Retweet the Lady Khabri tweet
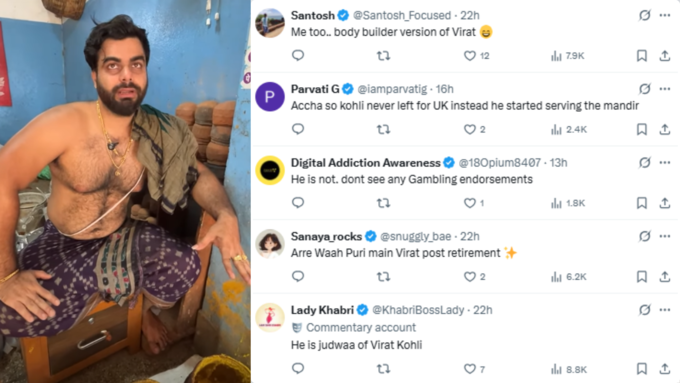The width and height of the screenshot is (680, 383). (383, 369)
